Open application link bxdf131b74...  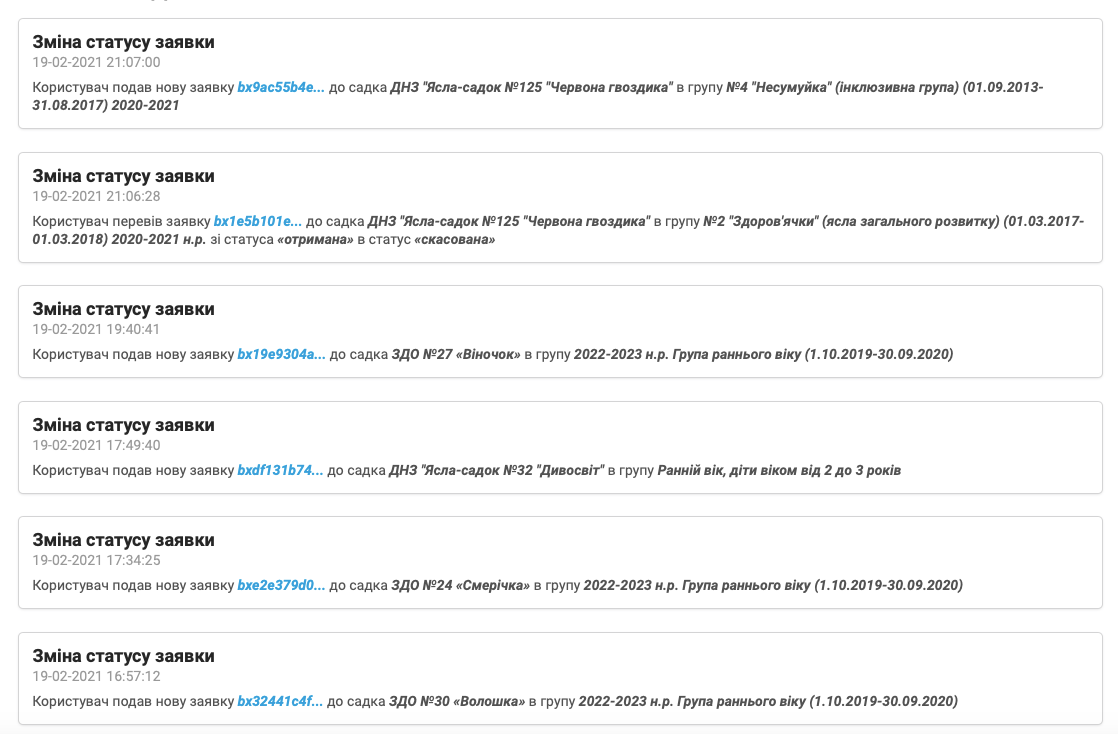coord(280,470)
